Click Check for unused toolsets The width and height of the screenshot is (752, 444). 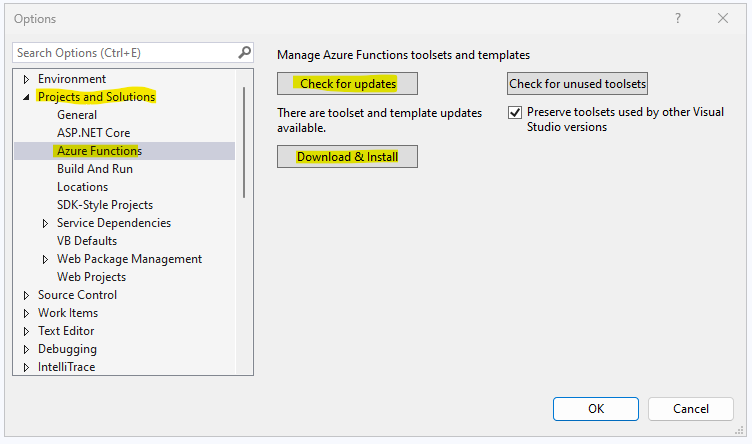(x=577, y=84)
